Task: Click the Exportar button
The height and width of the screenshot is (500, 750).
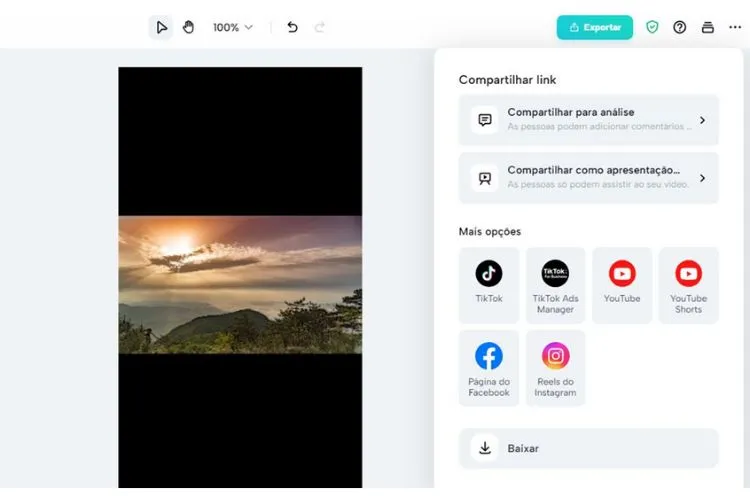Action: click(x=595, y=27)
